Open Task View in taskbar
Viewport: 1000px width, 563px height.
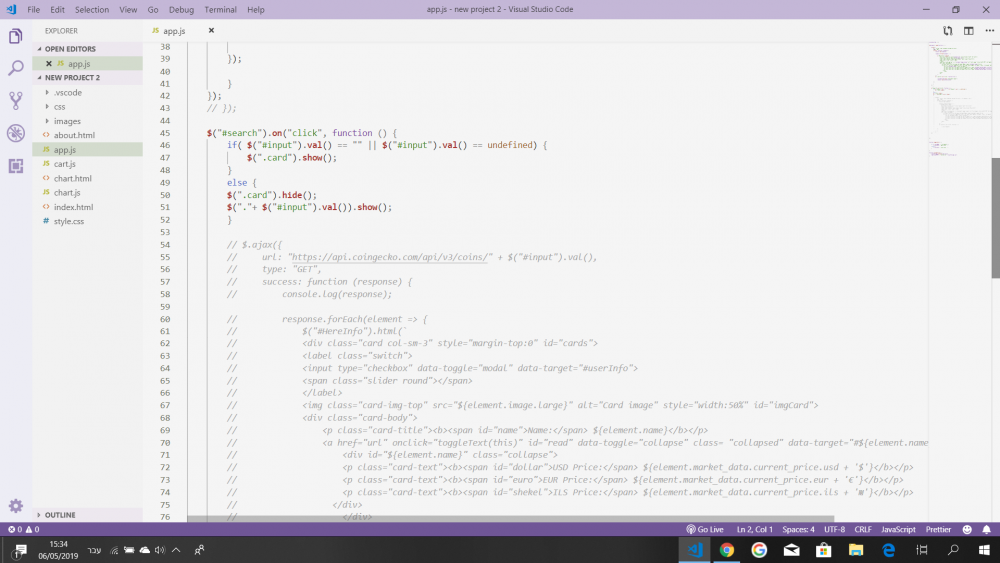922,550
